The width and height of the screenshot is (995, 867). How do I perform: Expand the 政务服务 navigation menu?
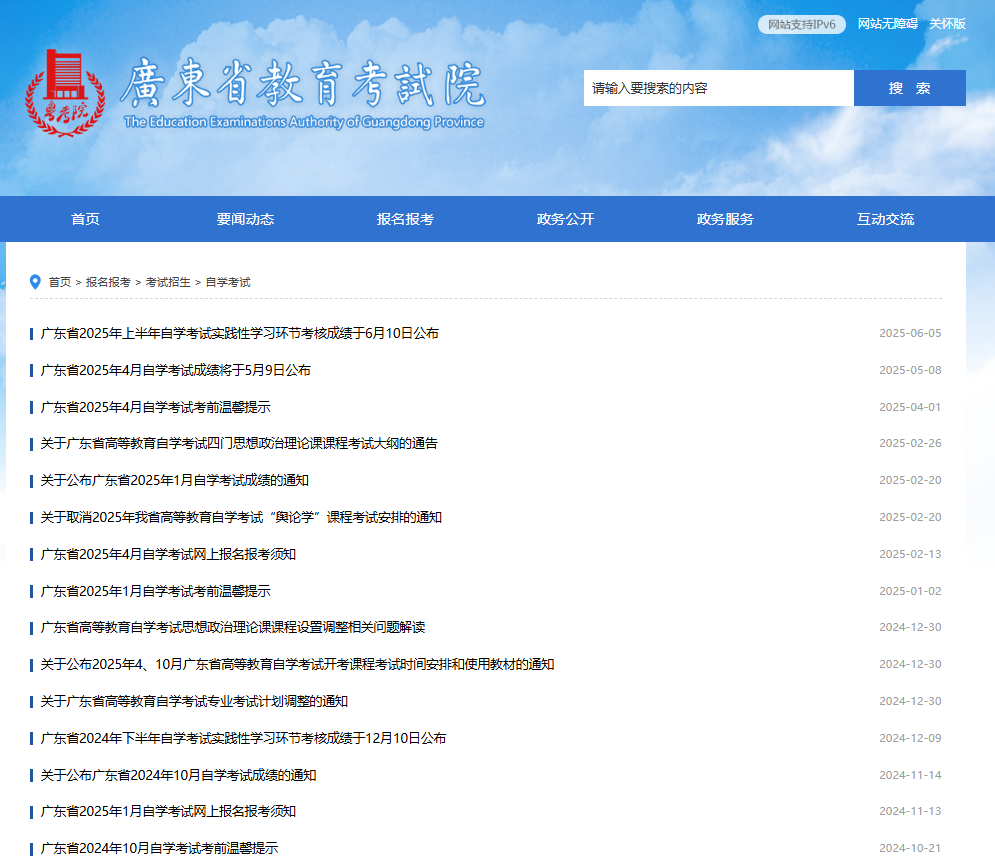click(725, 219)
